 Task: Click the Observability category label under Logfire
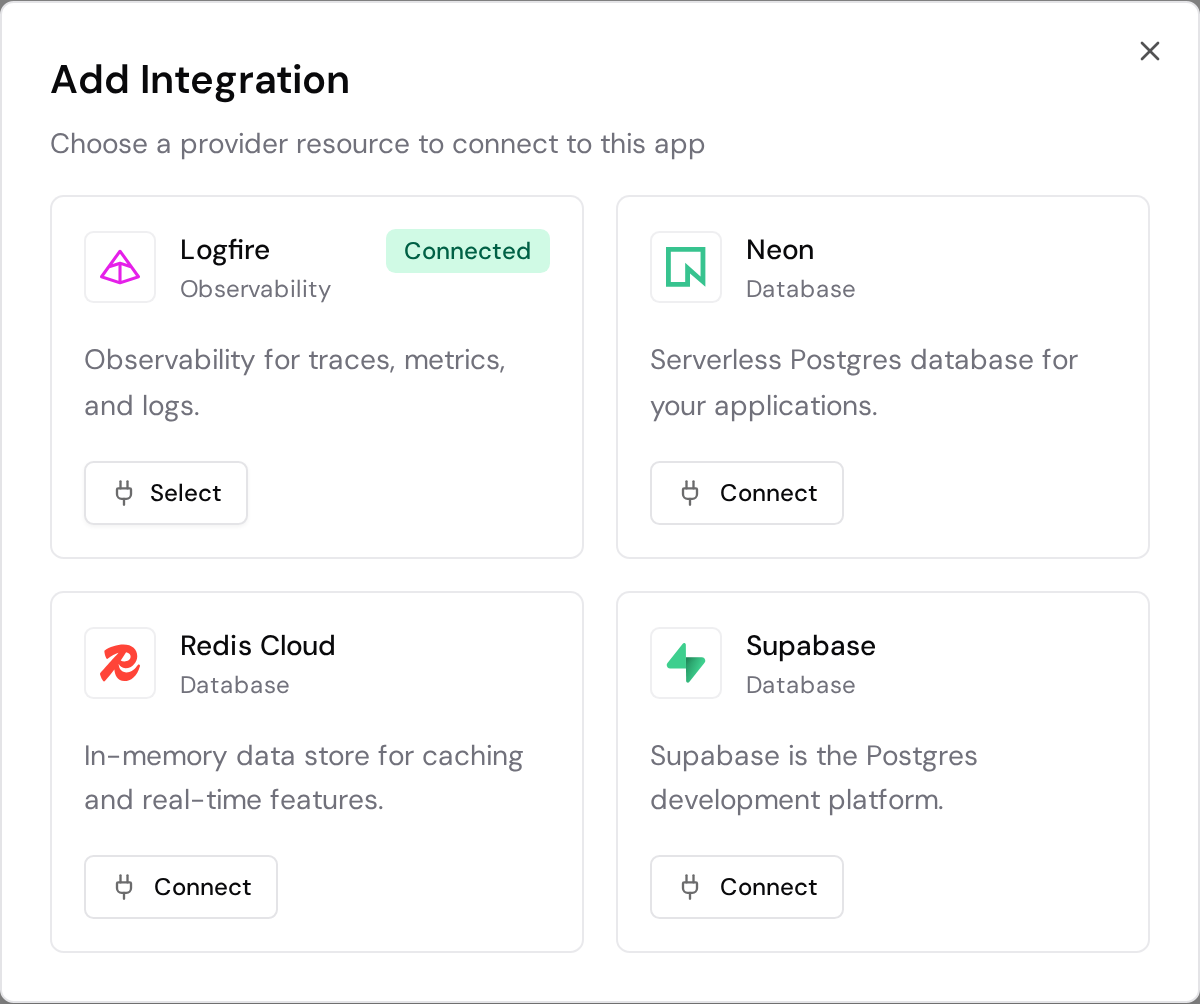(x=255, y=289)
